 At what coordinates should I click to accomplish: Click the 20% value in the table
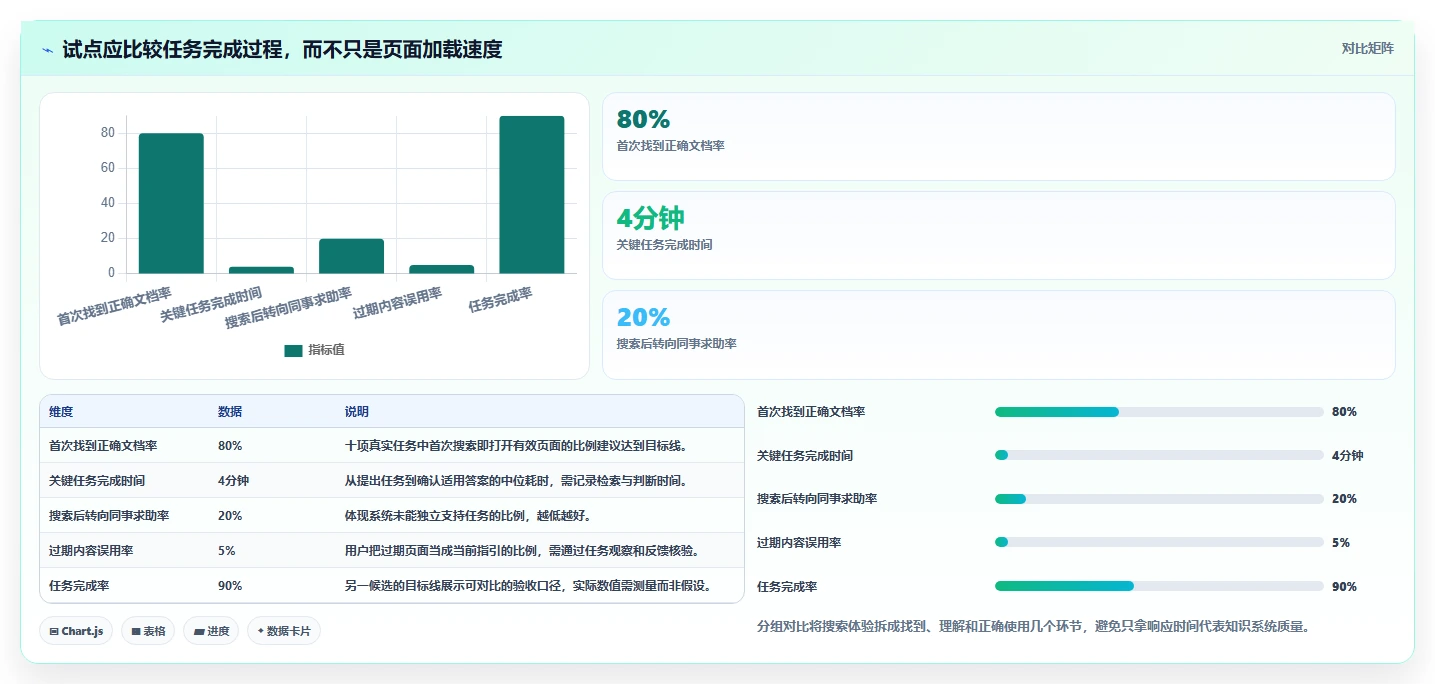click(x=230, y=516)
